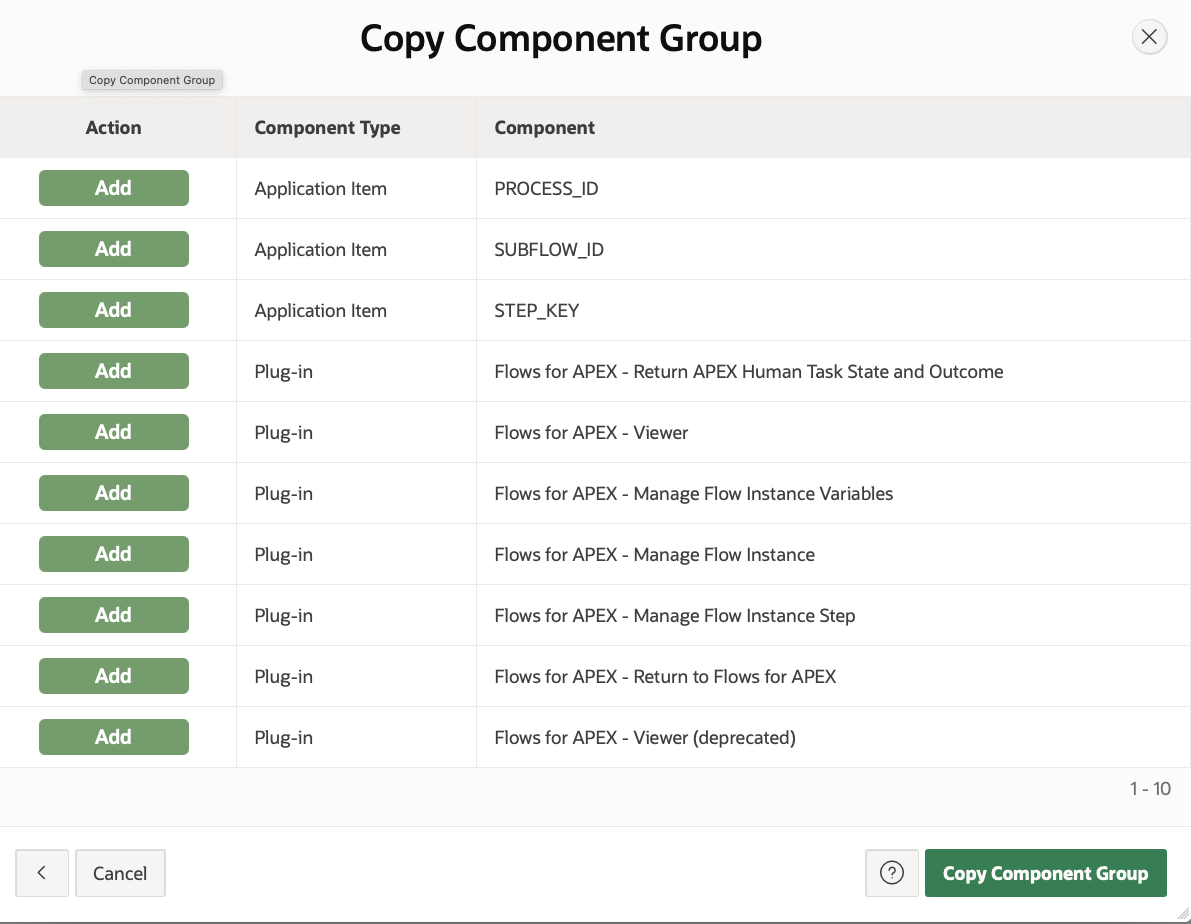Click the back arrow chevron button

(42, 873)
